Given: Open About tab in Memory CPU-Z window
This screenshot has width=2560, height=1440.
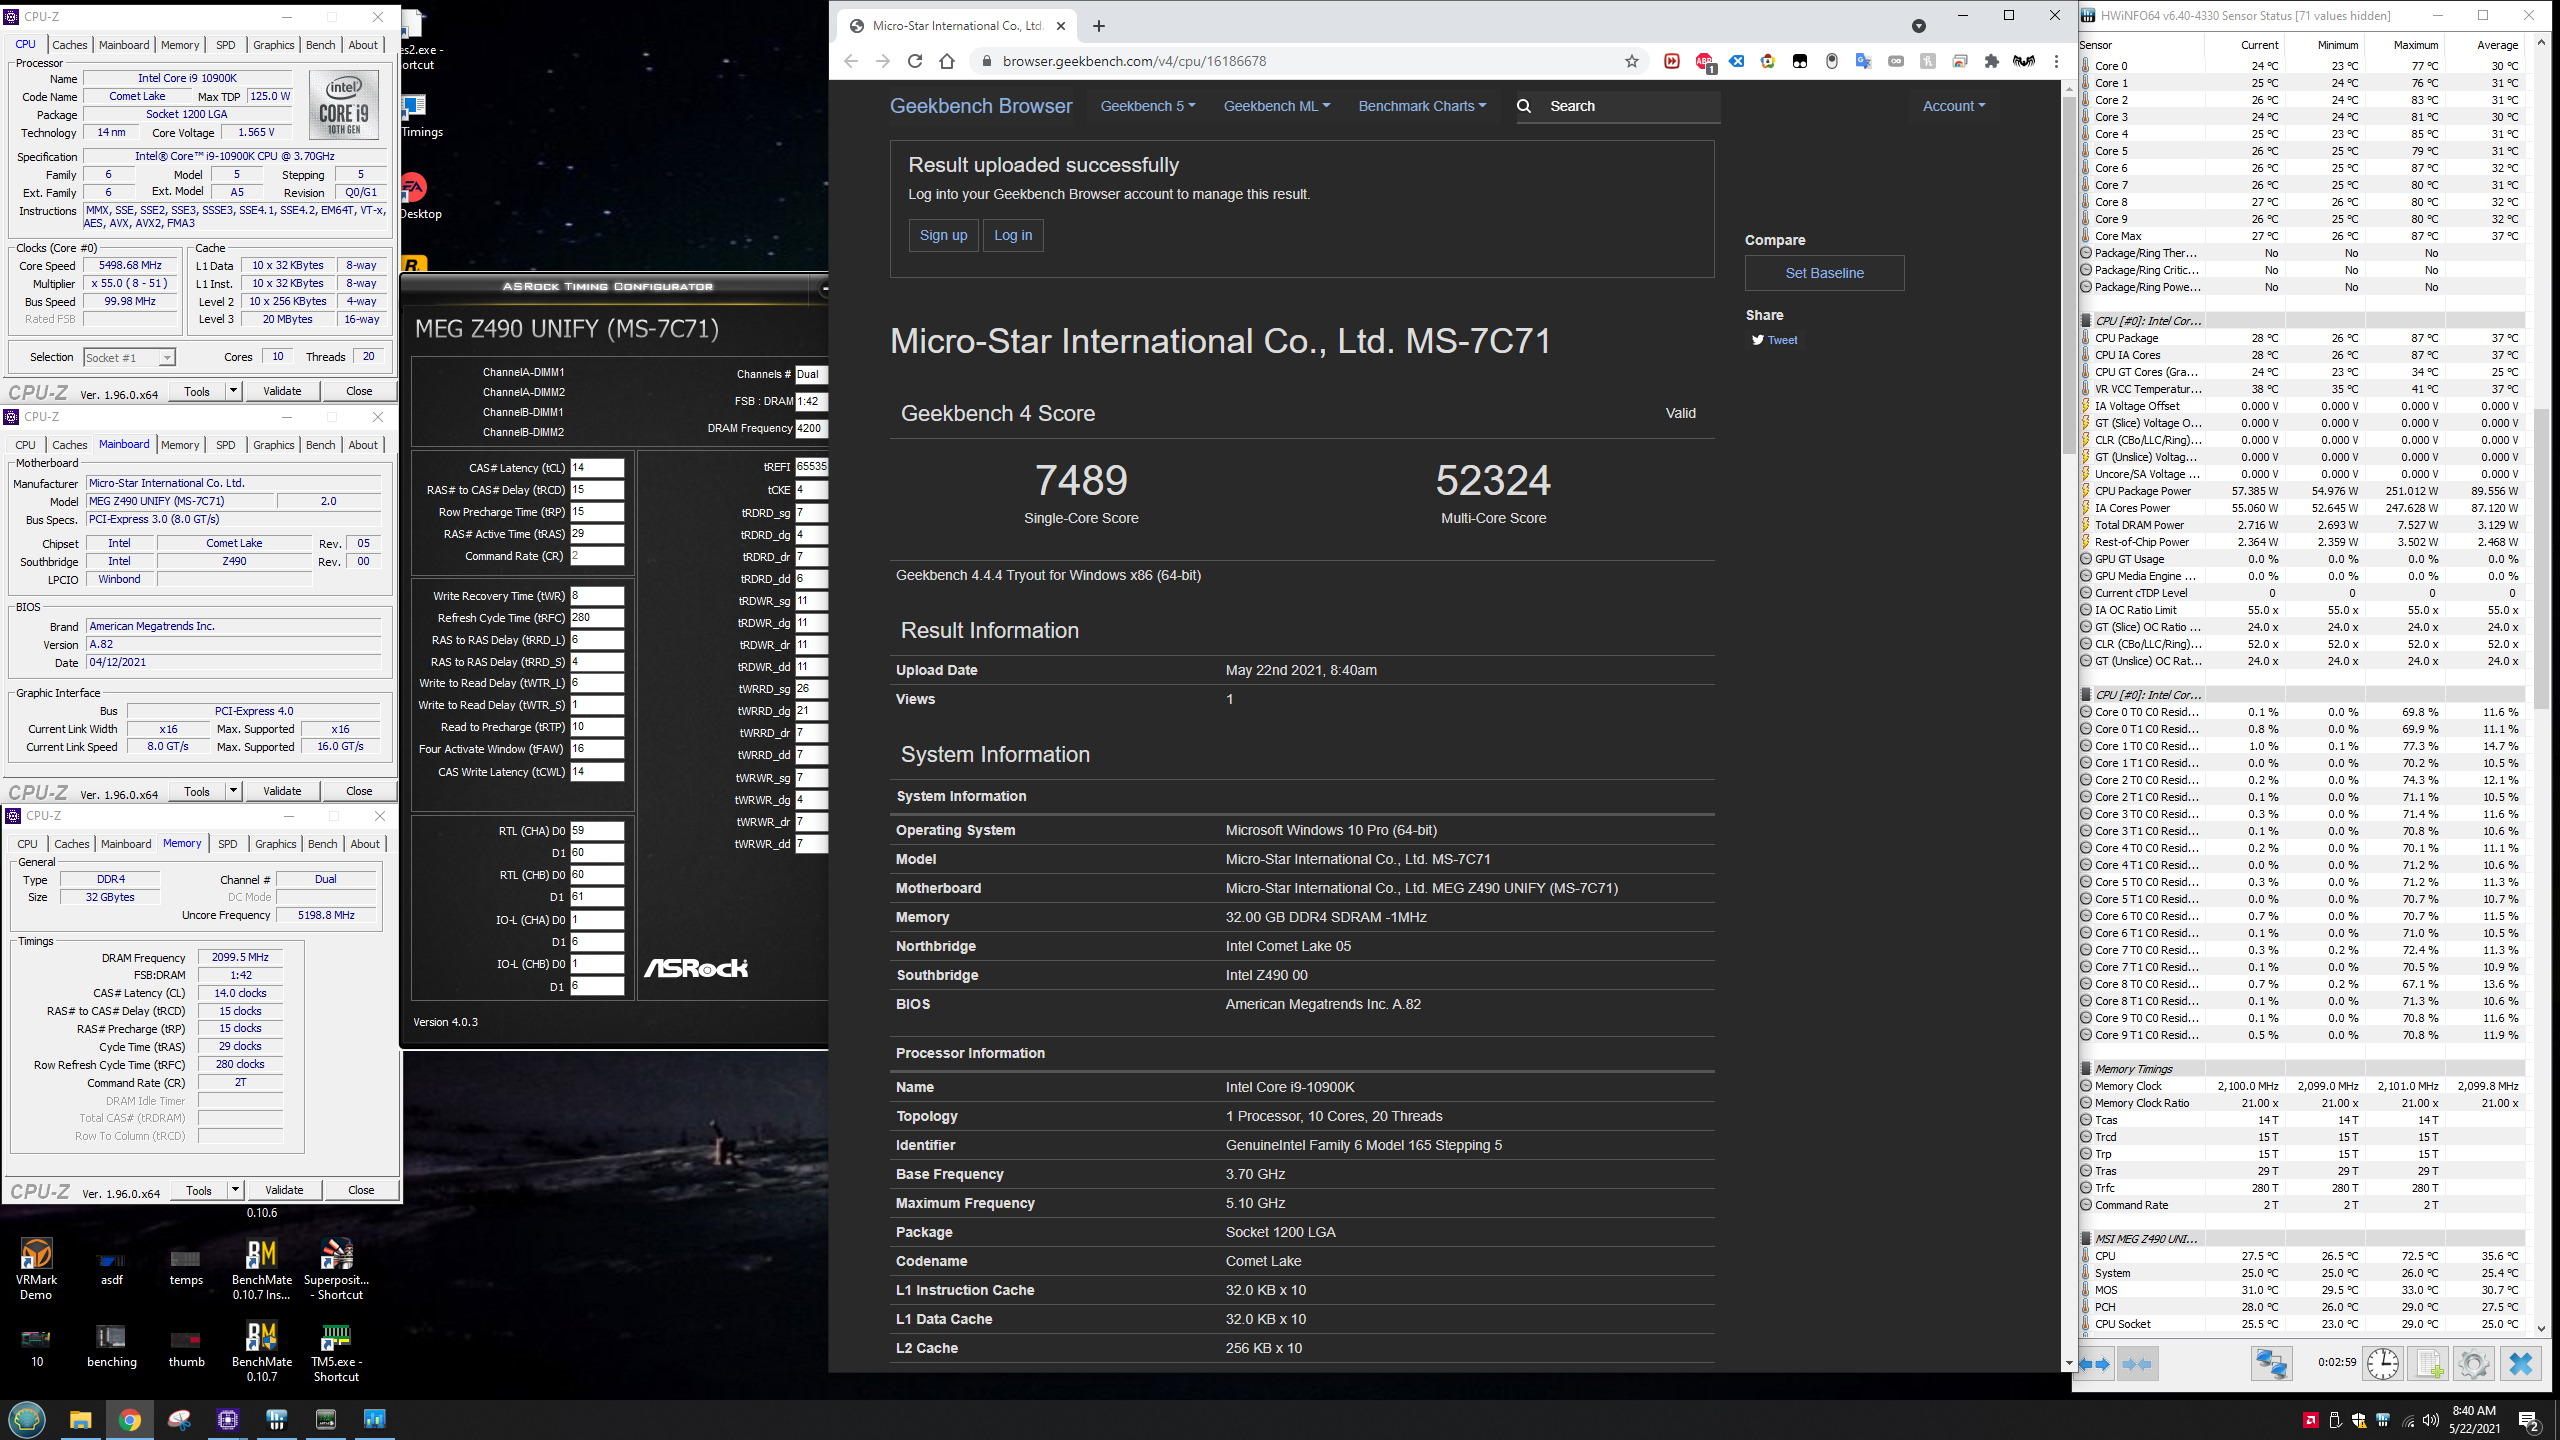Looking at the screenshot, I should coord(365,844).
